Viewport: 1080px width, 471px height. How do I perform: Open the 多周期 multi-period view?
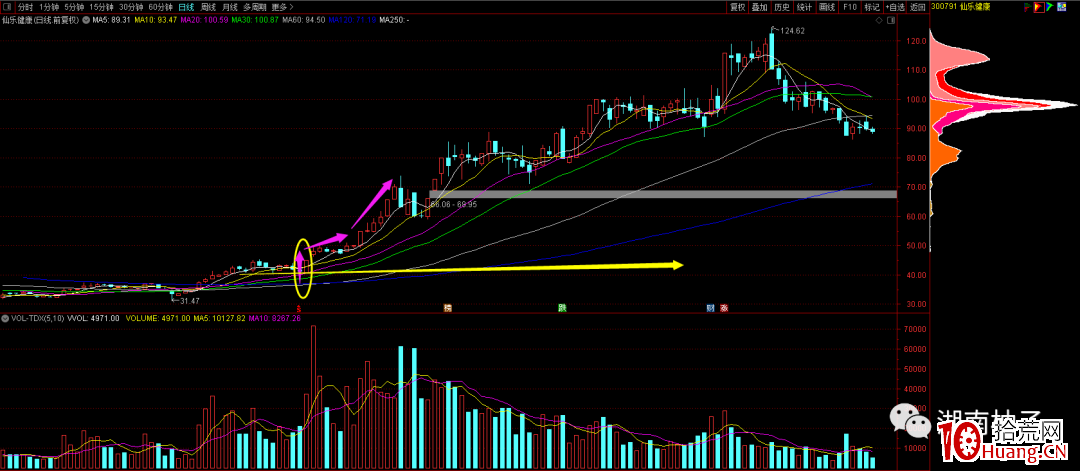pyautogui.click(x=256, y=7)
